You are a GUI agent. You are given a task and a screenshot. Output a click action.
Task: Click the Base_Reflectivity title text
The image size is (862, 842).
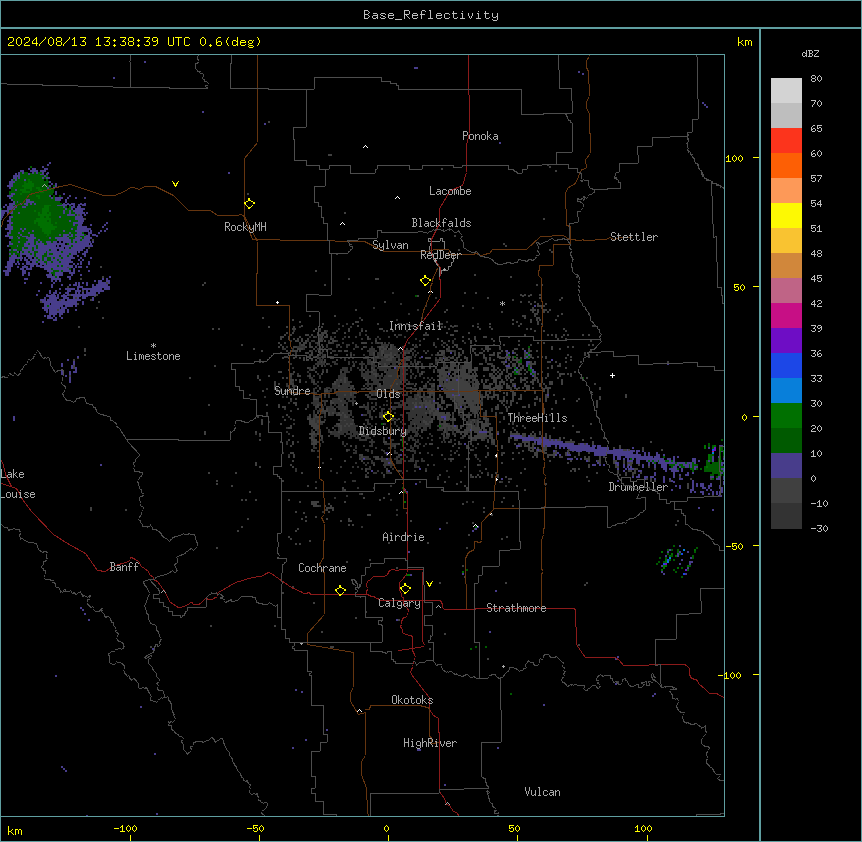point(431,15)
